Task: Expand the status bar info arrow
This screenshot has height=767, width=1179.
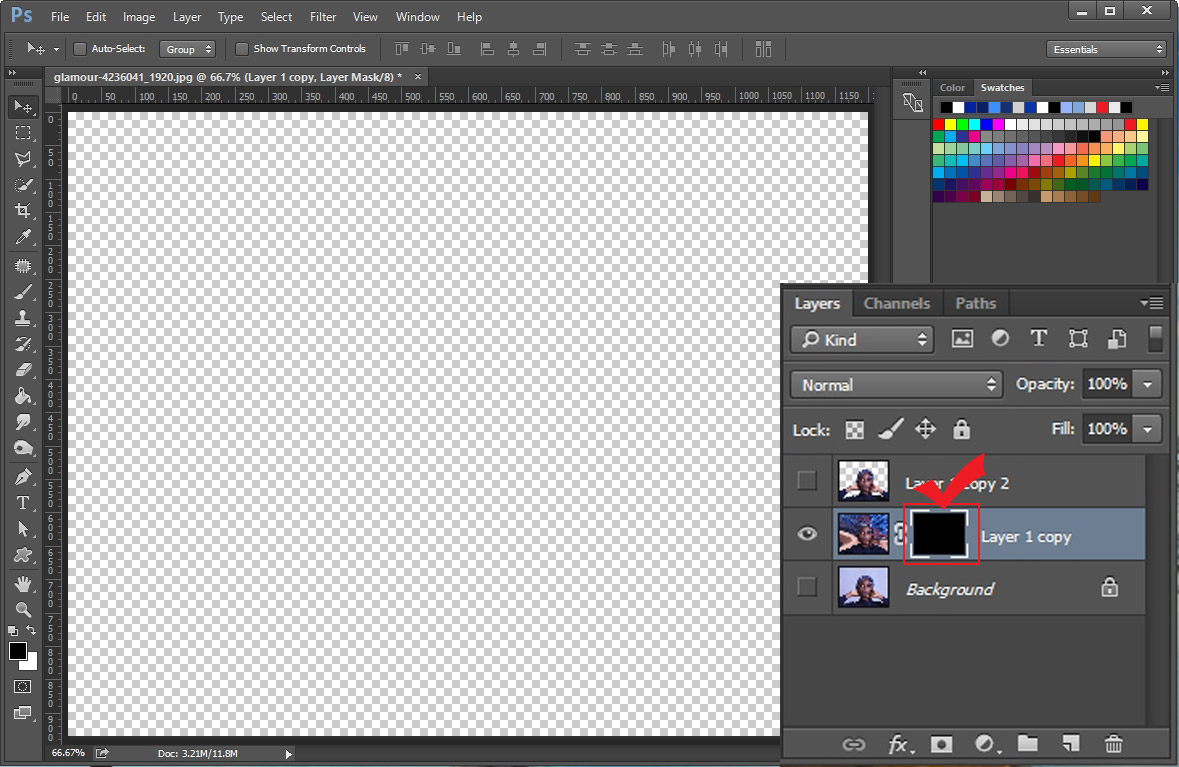Action: point(288,753)
